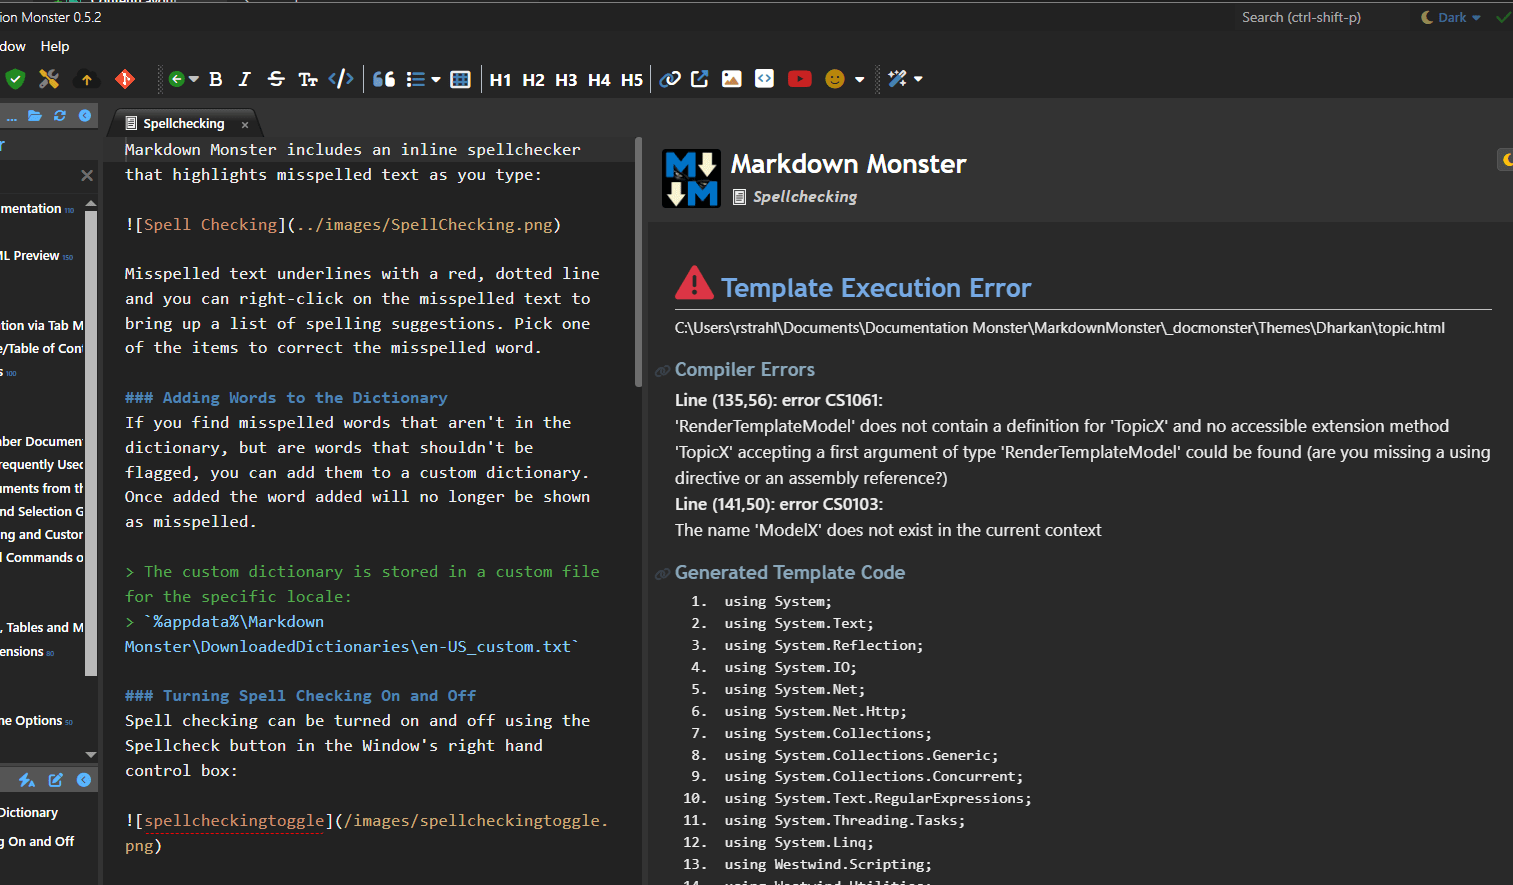Toggle dark mode theme
1513x885 pixels.
(1447, 17)
